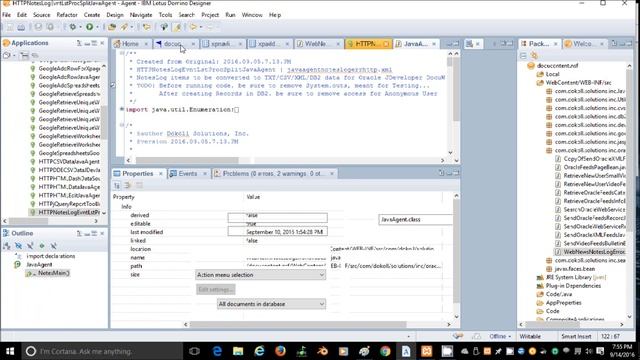The height and width of the screenshot is (360, 640).
Task: Click the 'Edit settings...' button
Action: pyautogui.click(x=216, y=289)
